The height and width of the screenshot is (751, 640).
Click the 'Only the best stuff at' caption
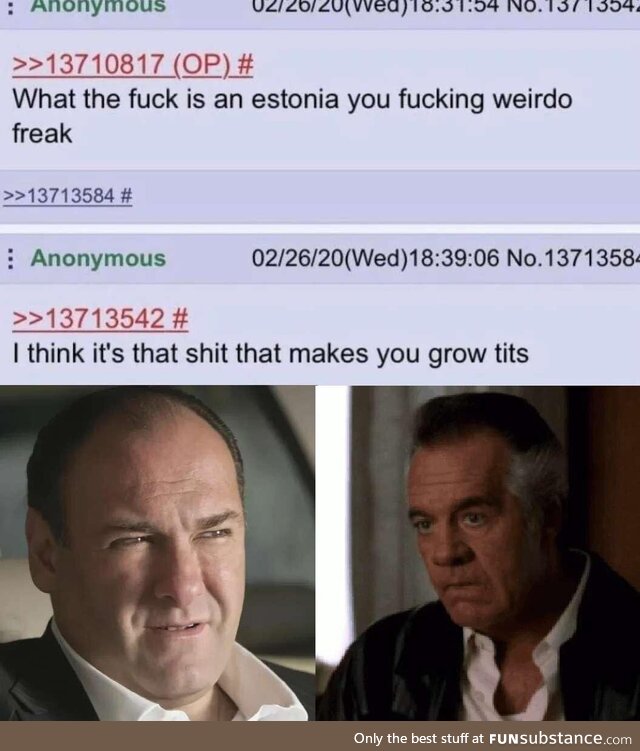[419, 738]
